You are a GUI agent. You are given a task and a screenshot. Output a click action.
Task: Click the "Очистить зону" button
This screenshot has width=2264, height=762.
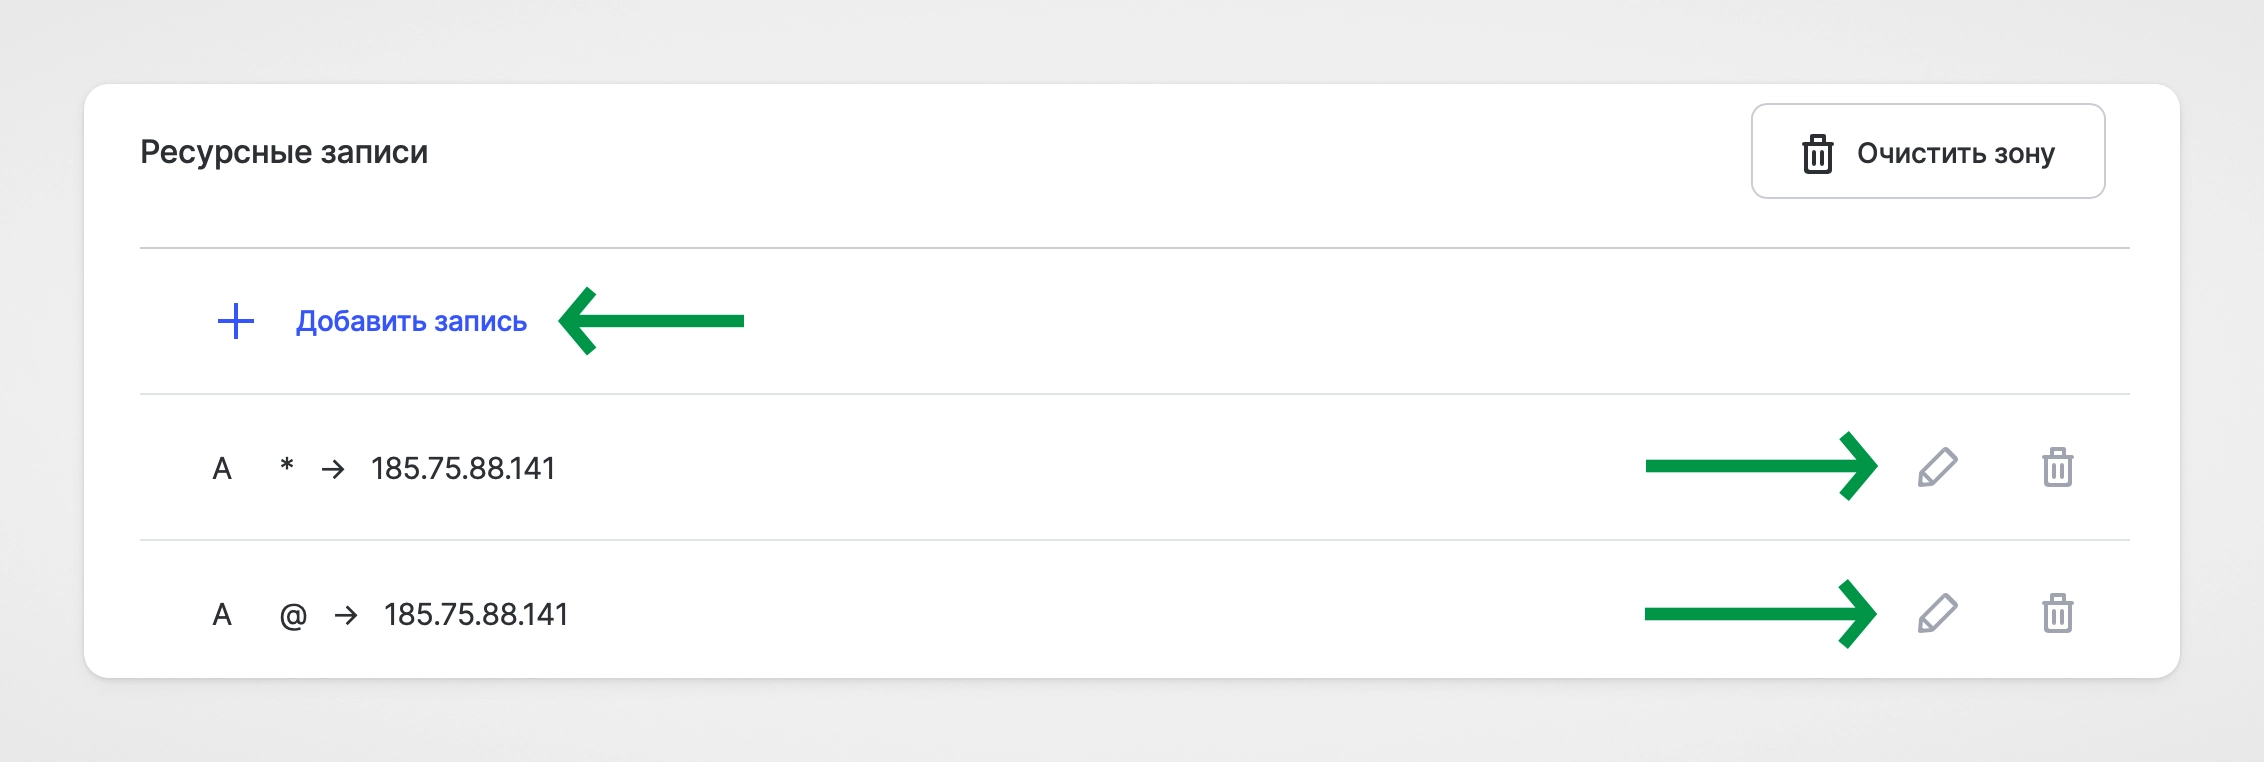(x=1927, y=152)
